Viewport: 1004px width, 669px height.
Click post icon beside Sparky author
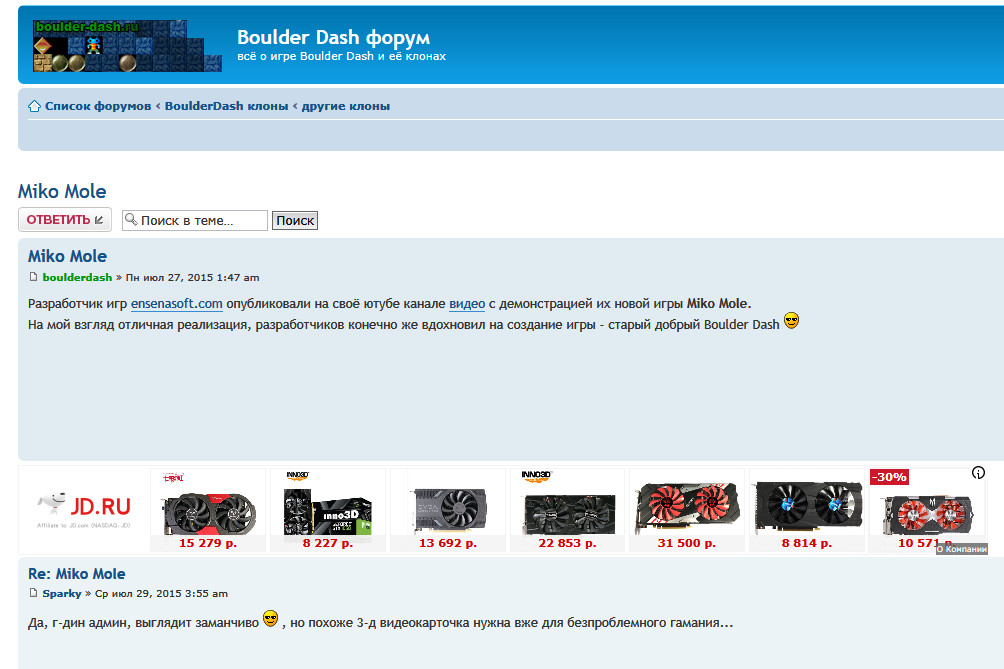[33, 593]
